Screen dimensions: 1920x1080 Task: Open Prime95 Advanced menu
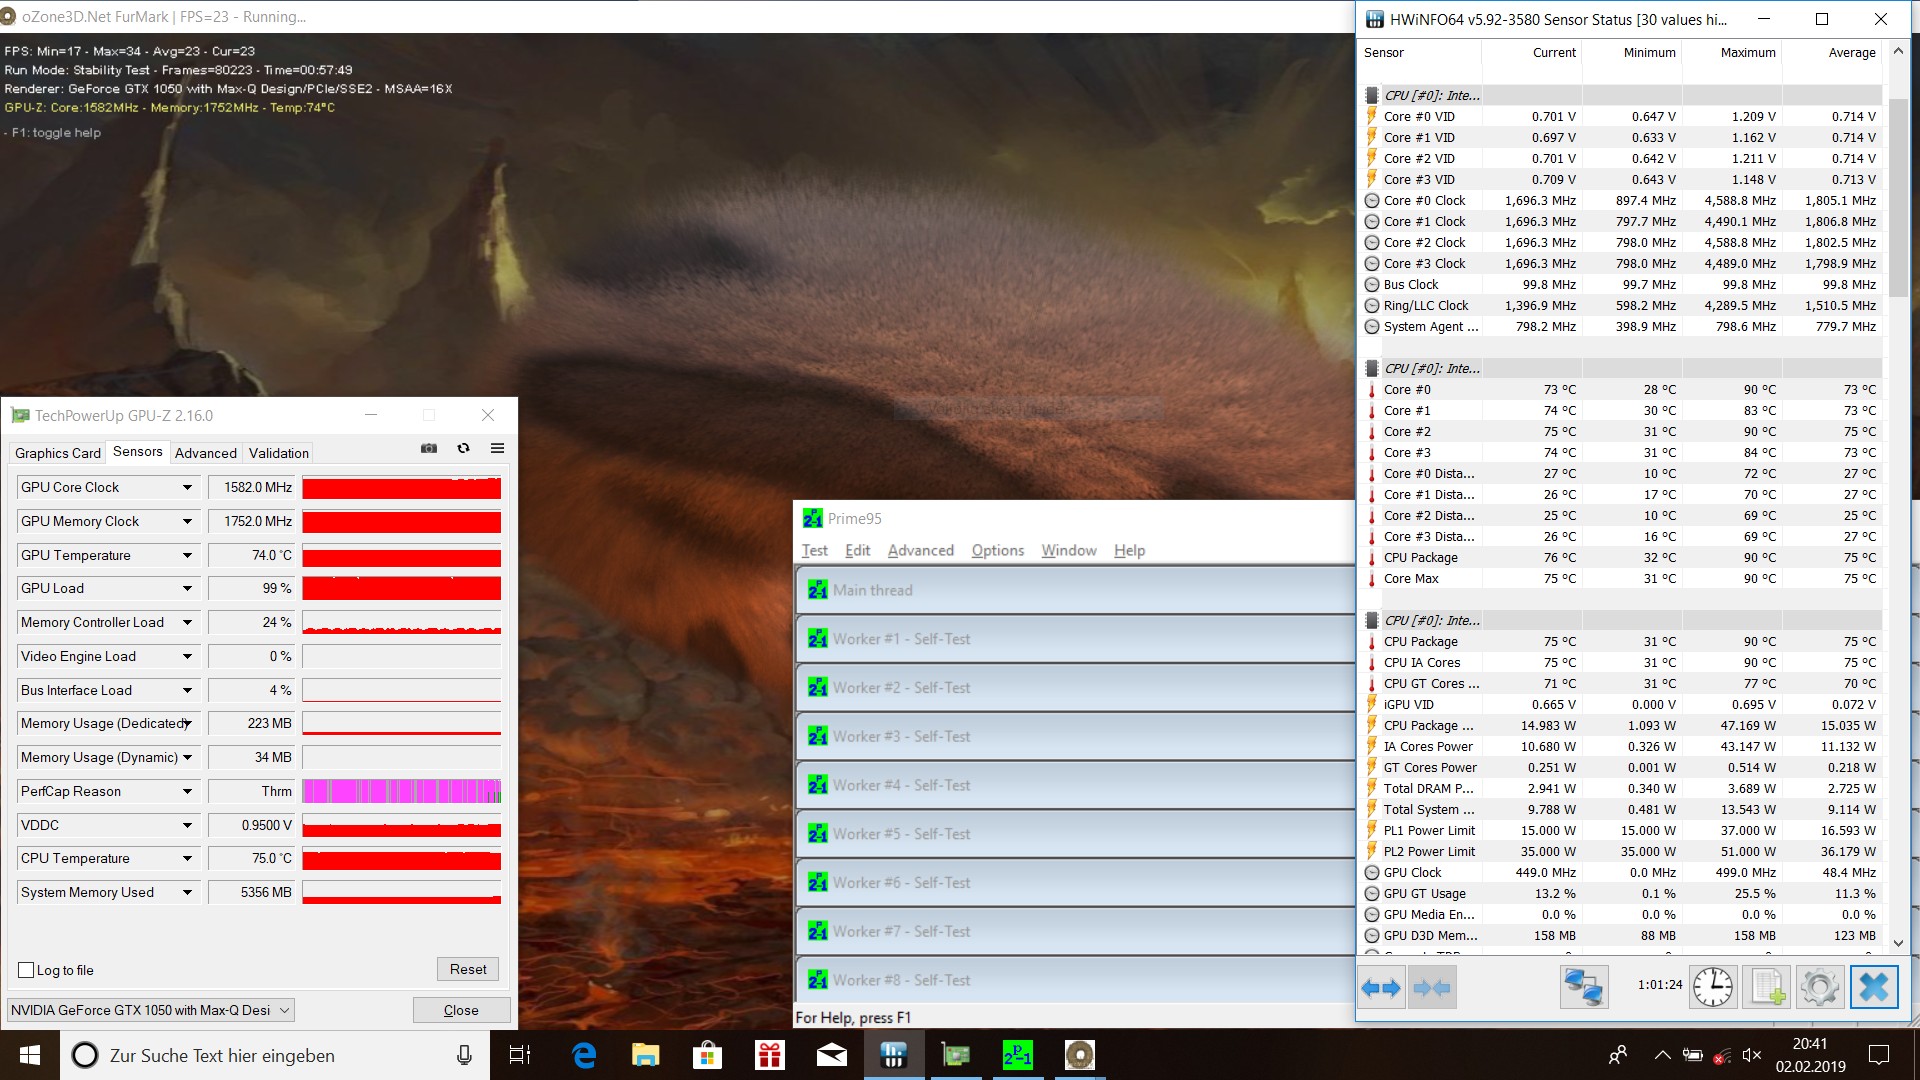921,550
